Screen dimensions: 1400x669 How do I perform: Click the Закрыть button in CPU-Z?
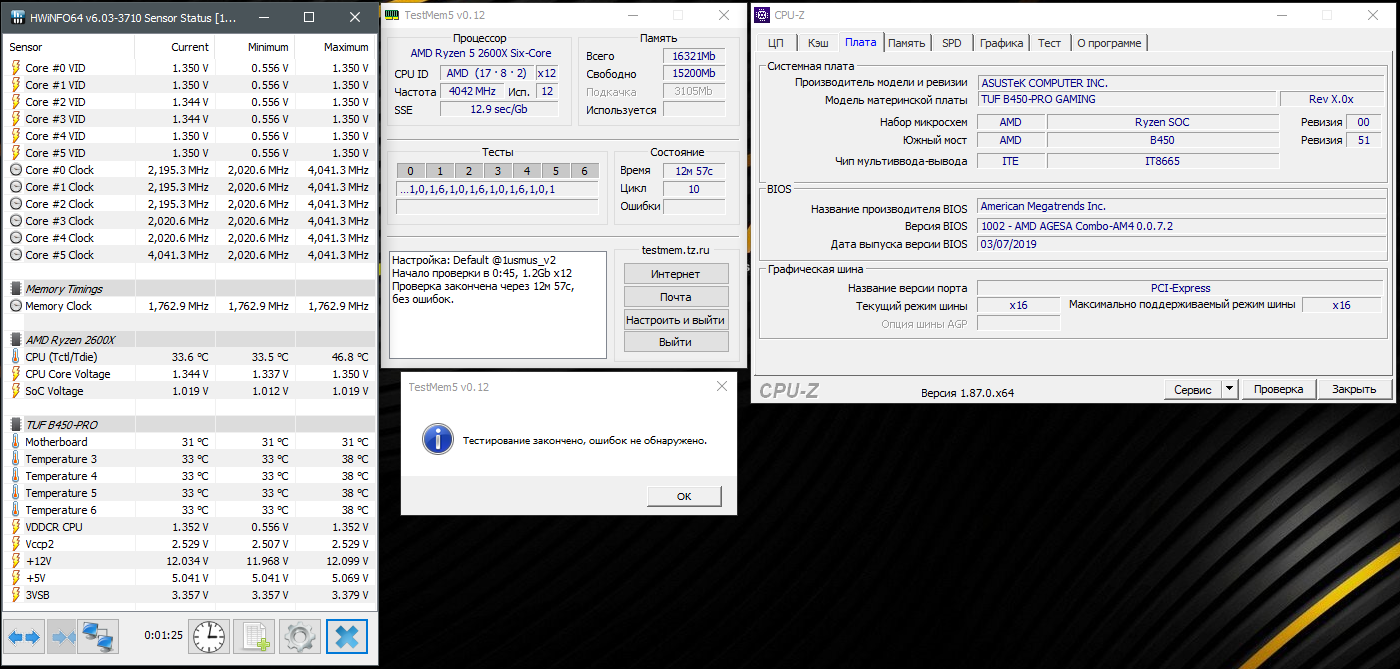pyautogui.click(x=1354, y=389)
